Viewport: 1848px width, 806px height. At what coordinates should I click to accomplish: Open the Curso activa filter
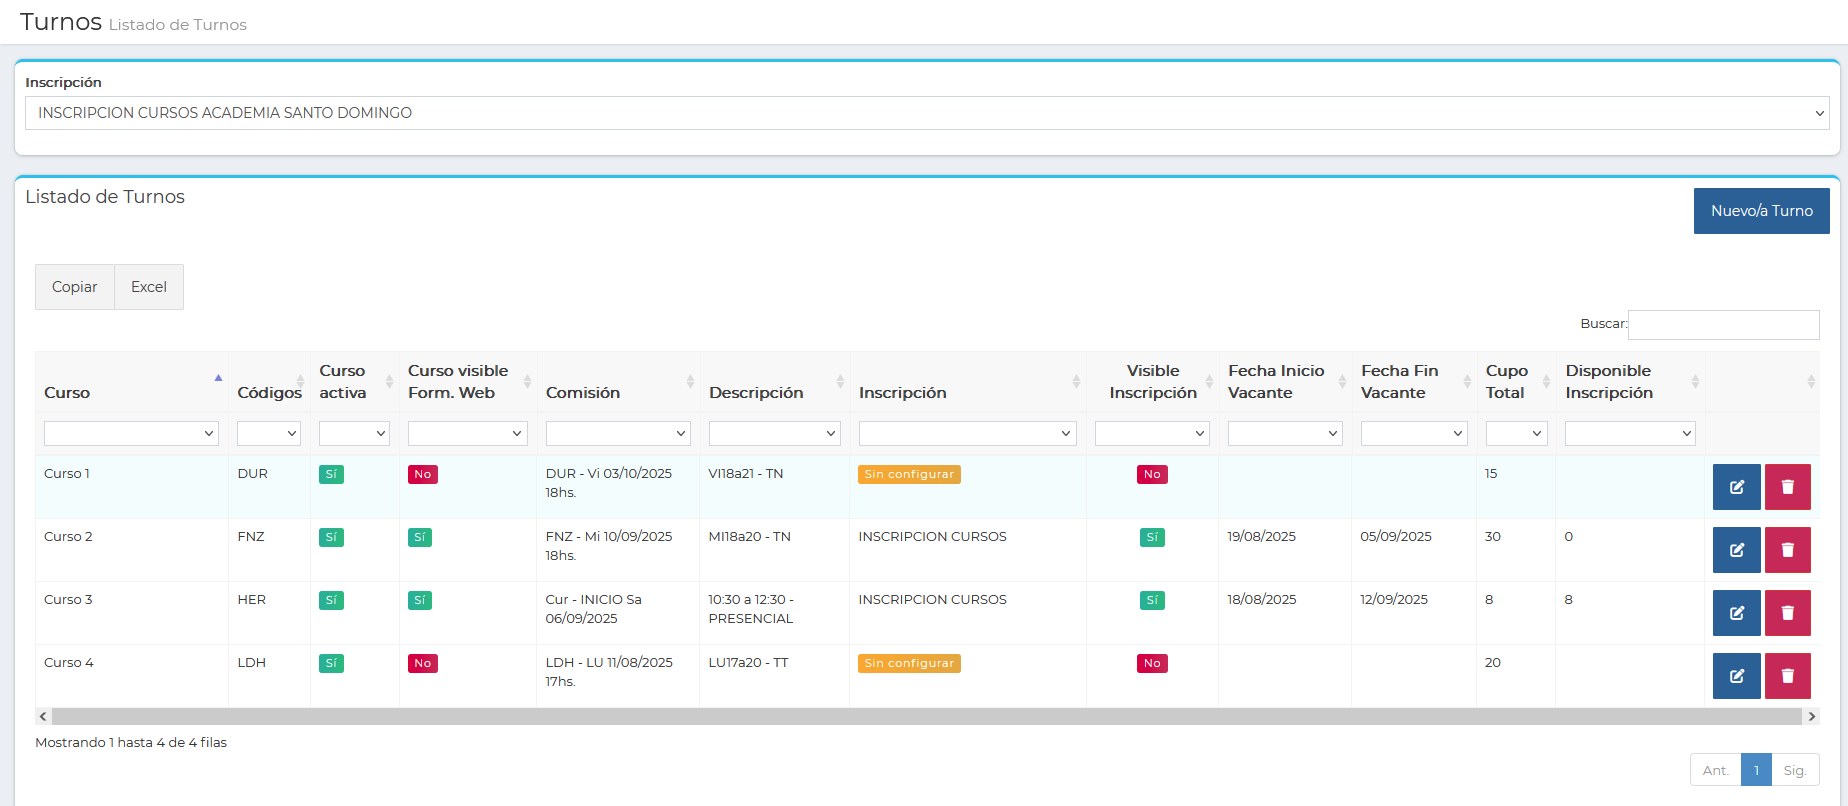click(x=354, y=433)
